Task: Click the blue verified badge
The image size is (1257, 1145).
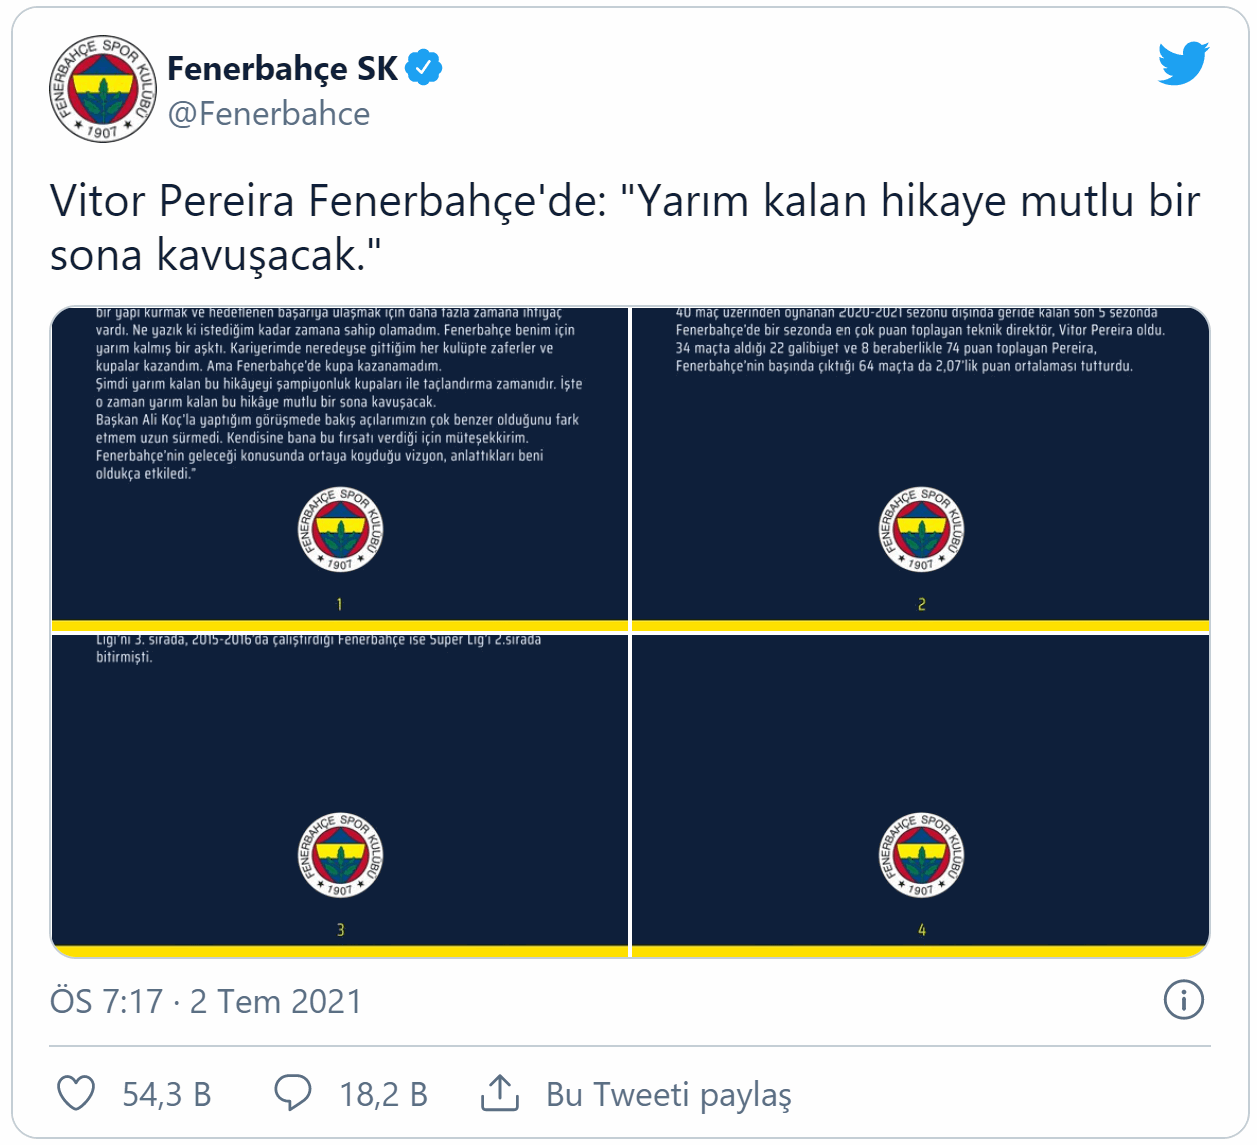Action: 424,68
